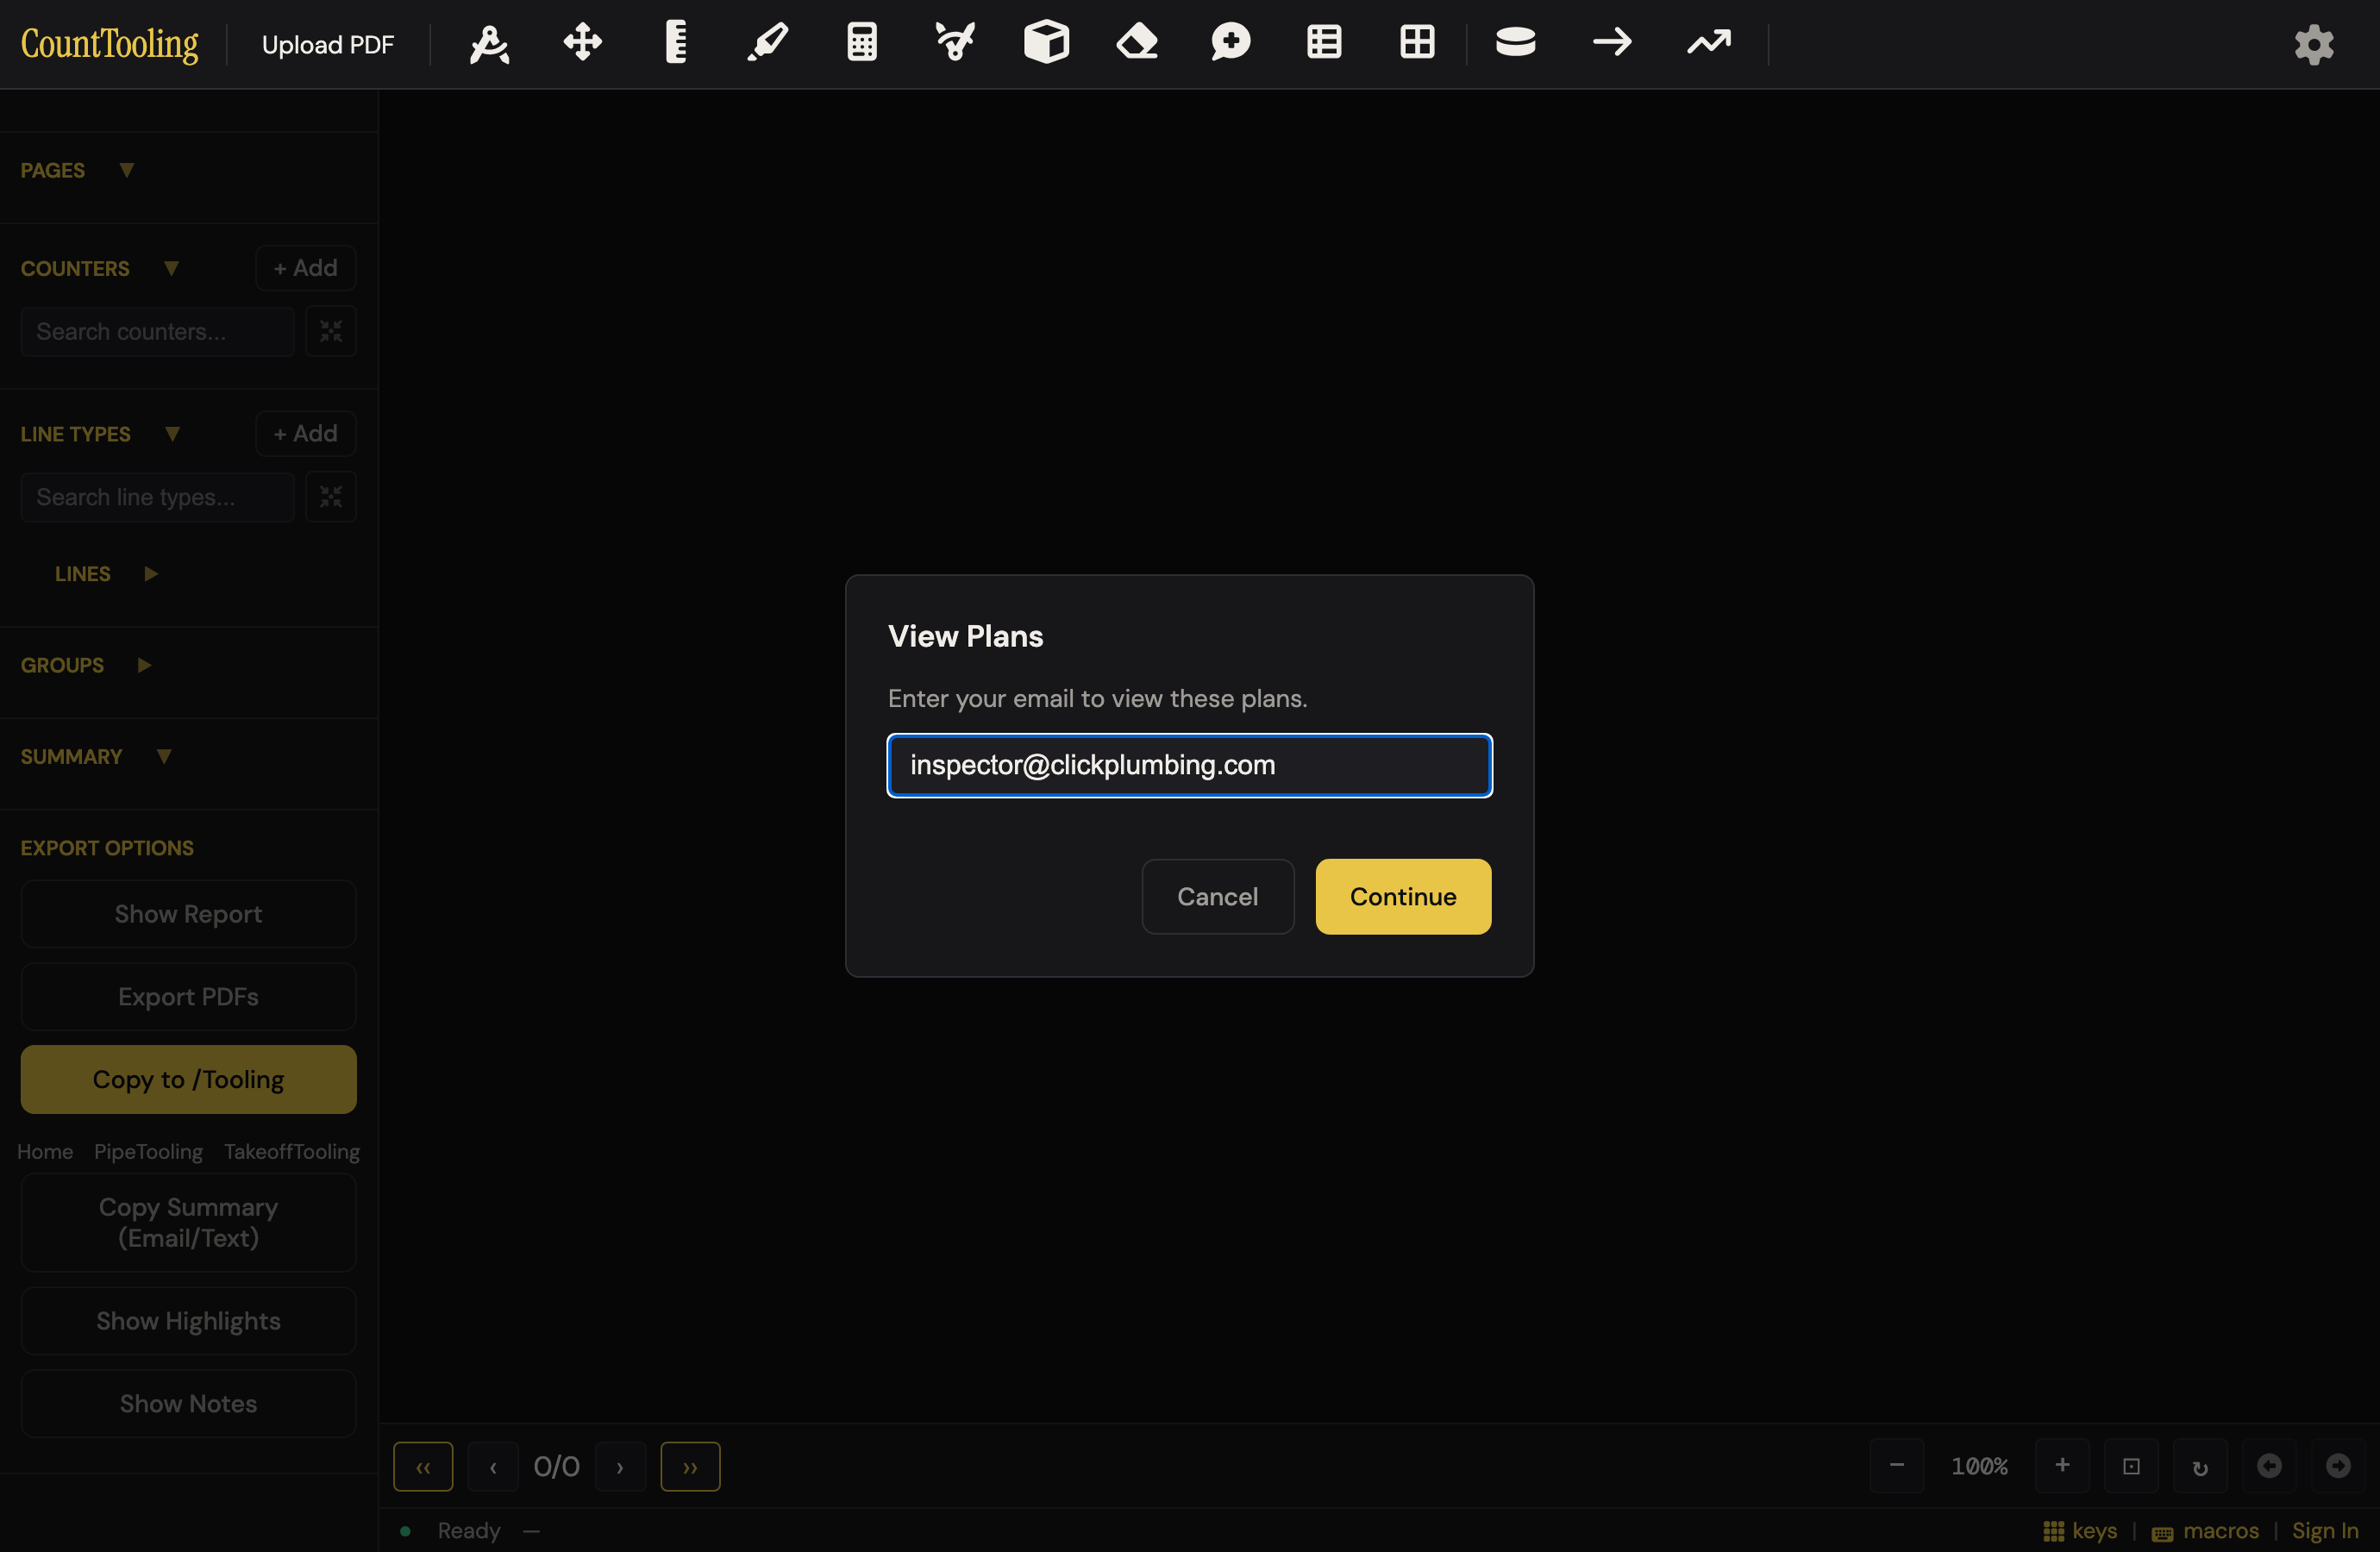Click Copy to /Tooling button
The width and height of the screenshot is (2380, 1552).
coord(188,1080)
